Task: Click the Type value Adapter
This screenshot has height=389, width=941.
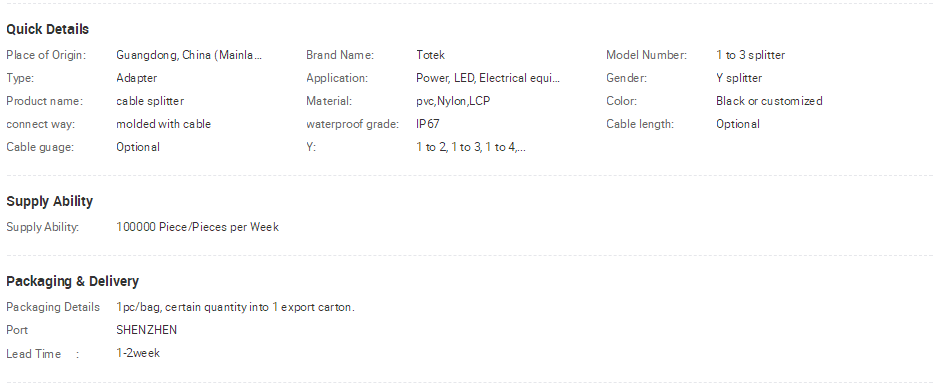Action: (136, 78)
